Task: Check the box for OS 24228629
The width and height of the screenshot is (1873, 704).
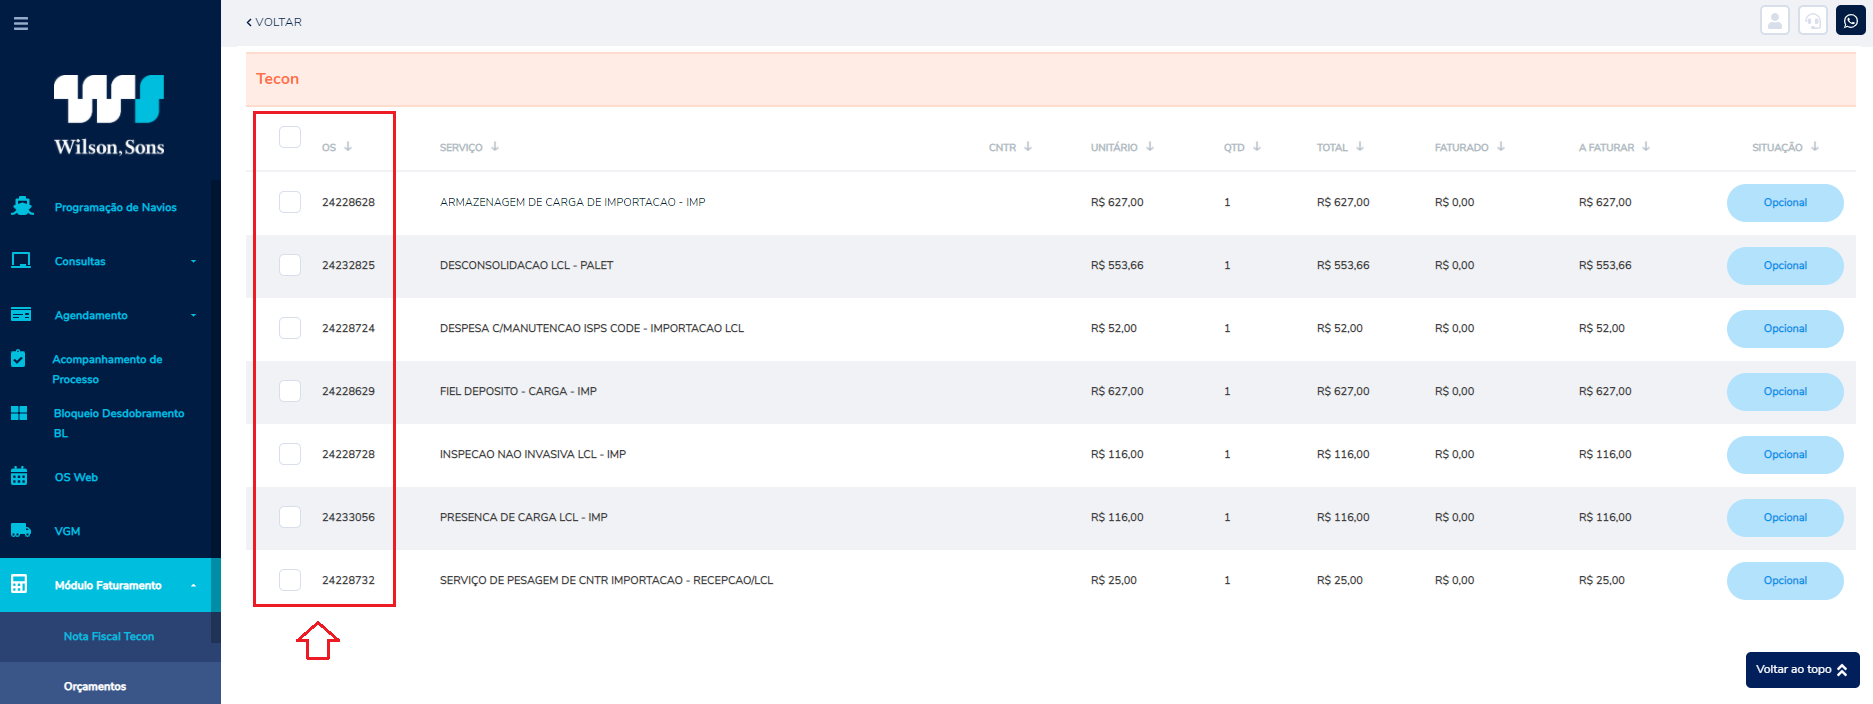Action: (290, 391)
